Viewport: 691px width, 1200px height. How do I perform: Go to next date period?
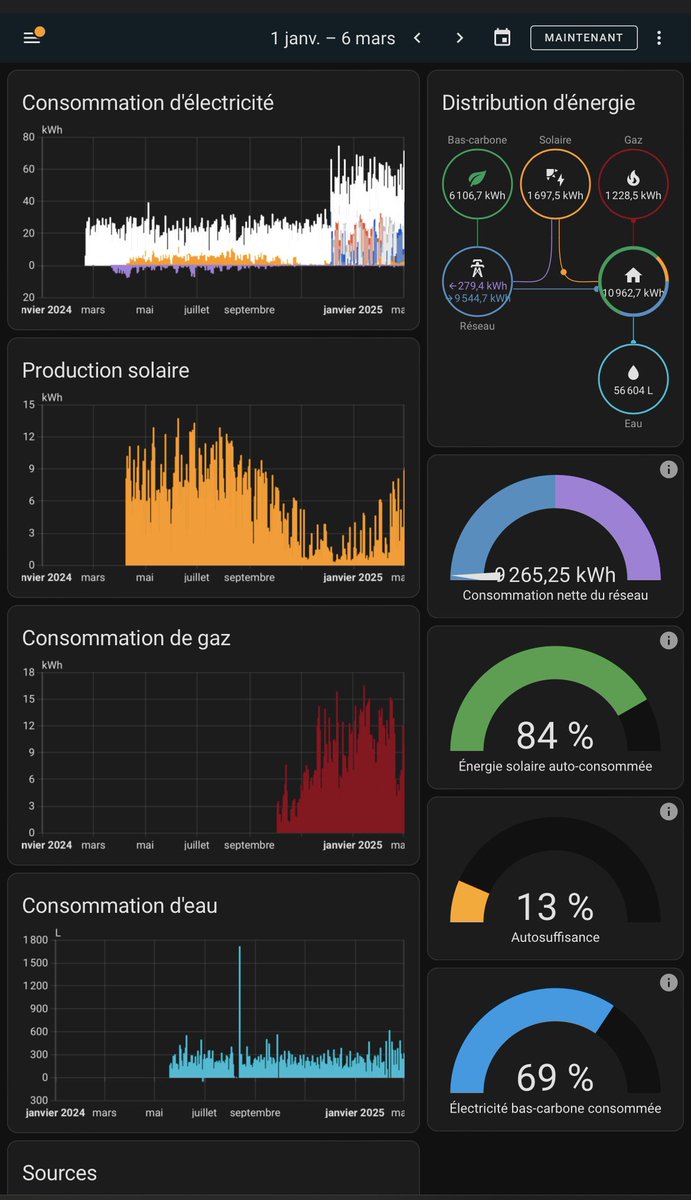tap(460, 38)
